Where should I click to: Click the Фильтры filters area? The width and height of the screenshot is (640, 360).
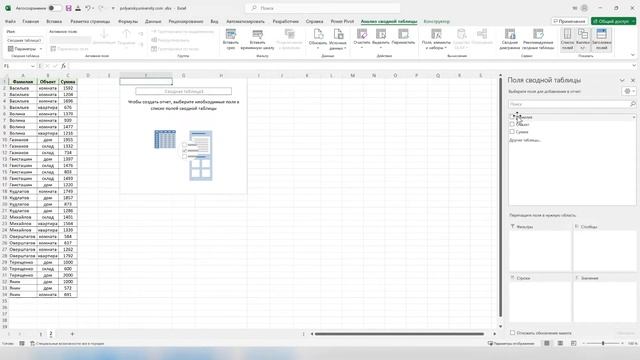click(x=540, y=250)
